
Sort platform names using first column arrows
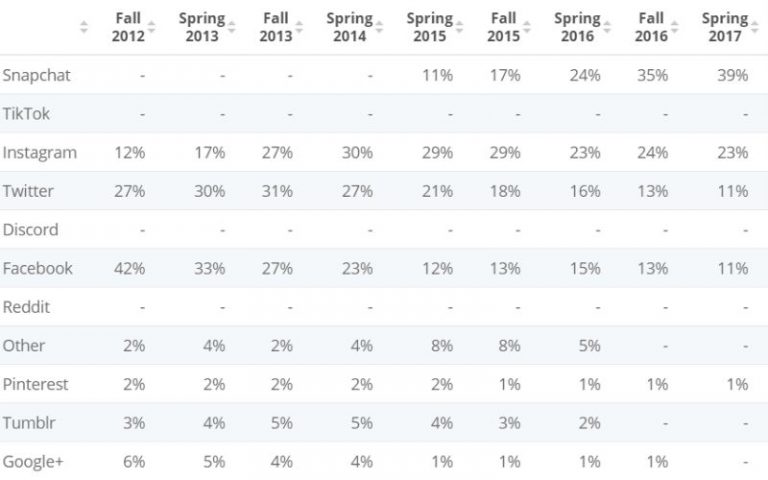(84, 27)
